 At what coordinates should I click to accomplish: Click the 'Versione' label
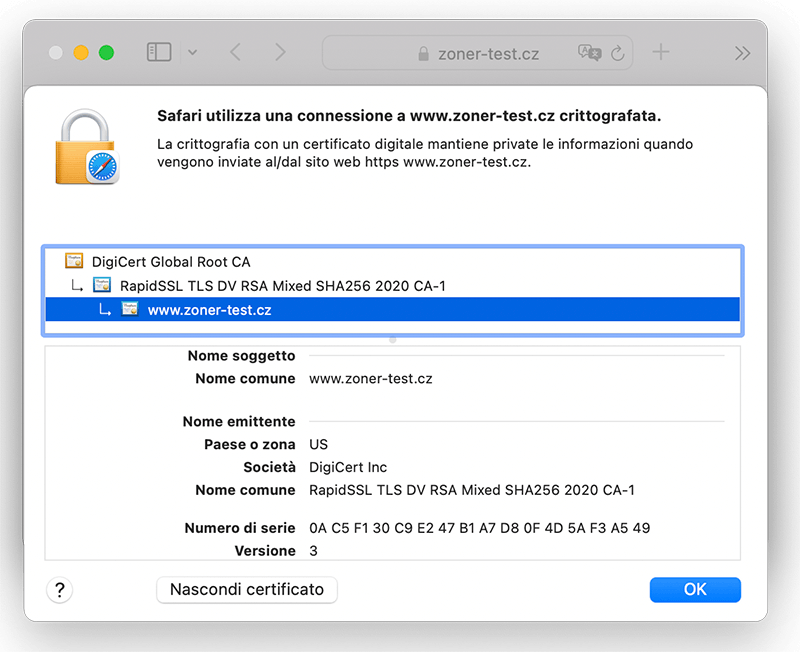[265, 551]
